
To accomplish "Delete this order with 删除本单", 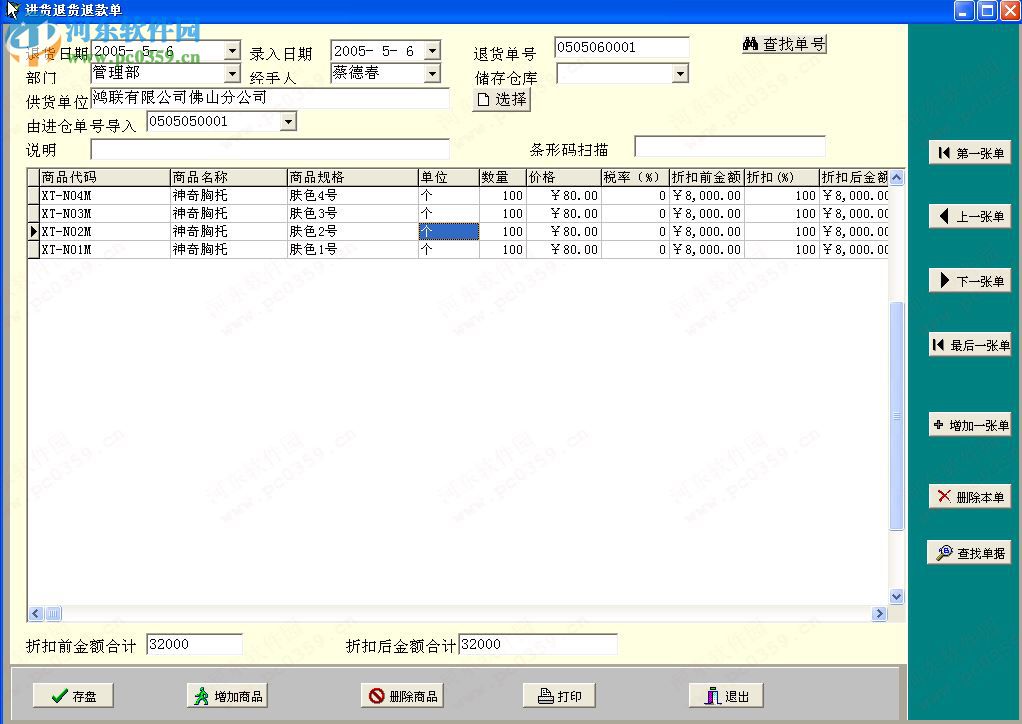I will click(x=970, y=497).
